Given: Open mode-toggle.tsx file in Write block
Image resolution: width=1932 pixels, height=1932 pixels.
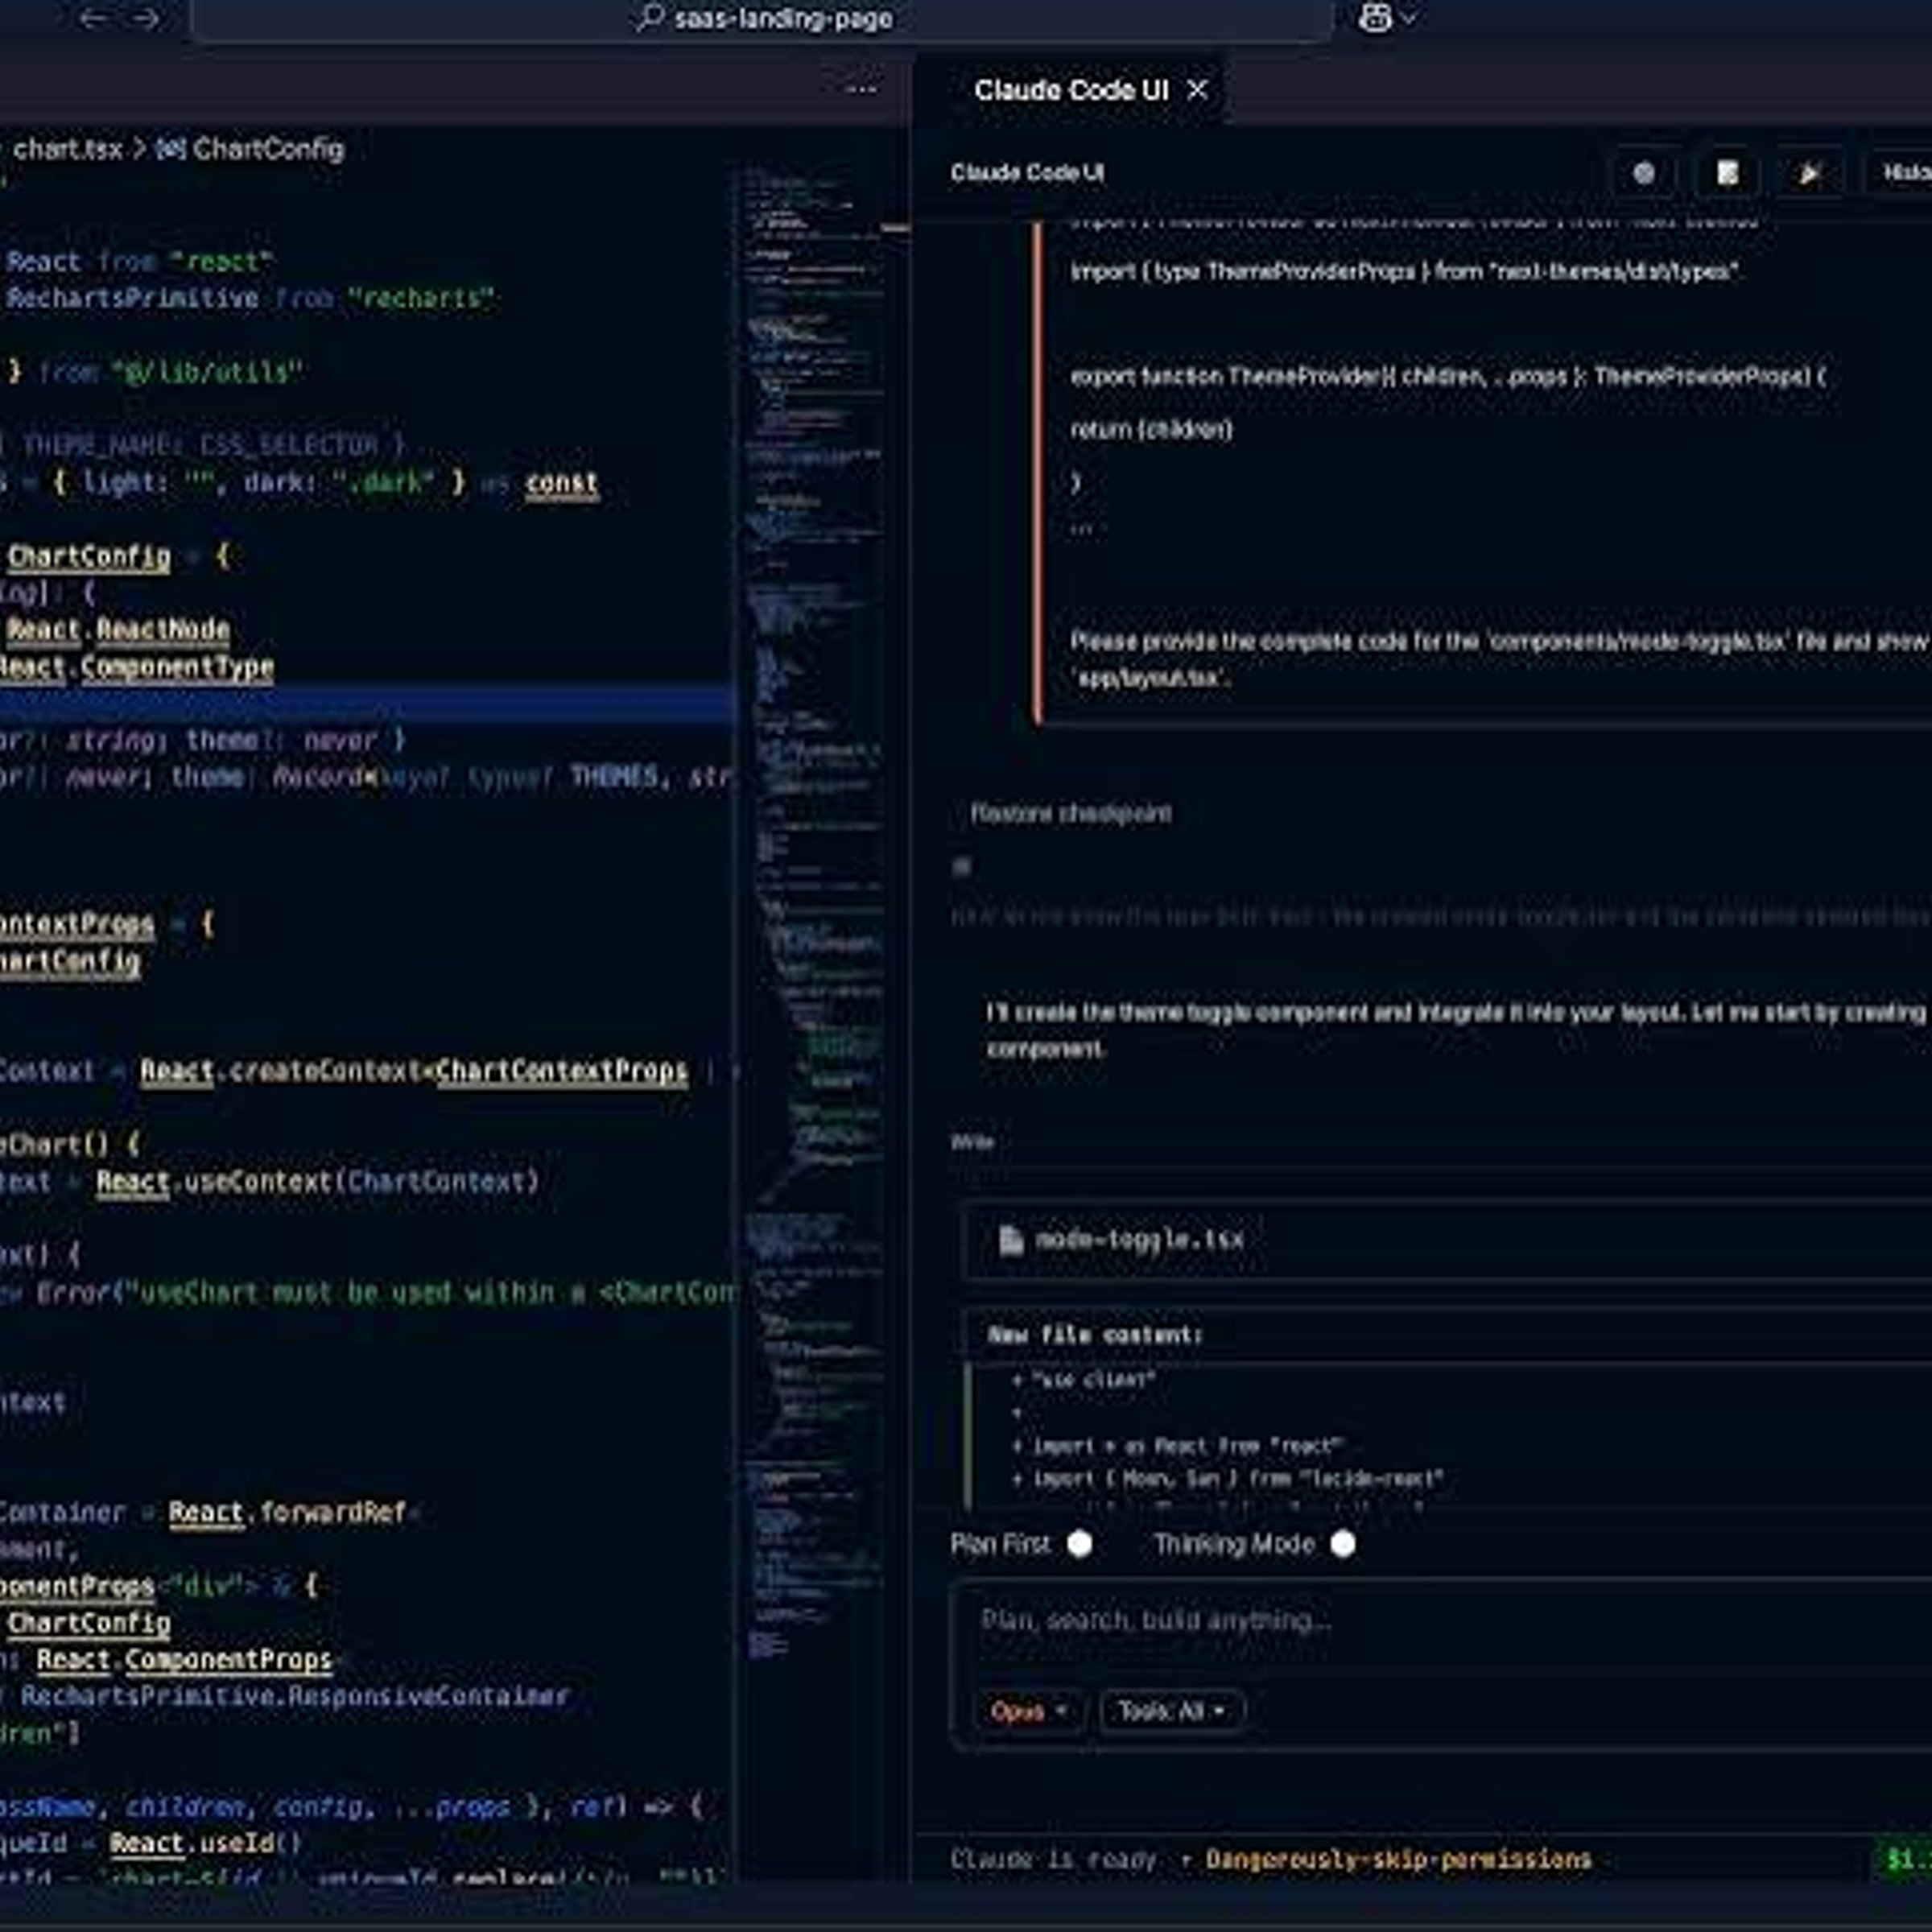Looking at the screenshot, I should point(1139,1240).
